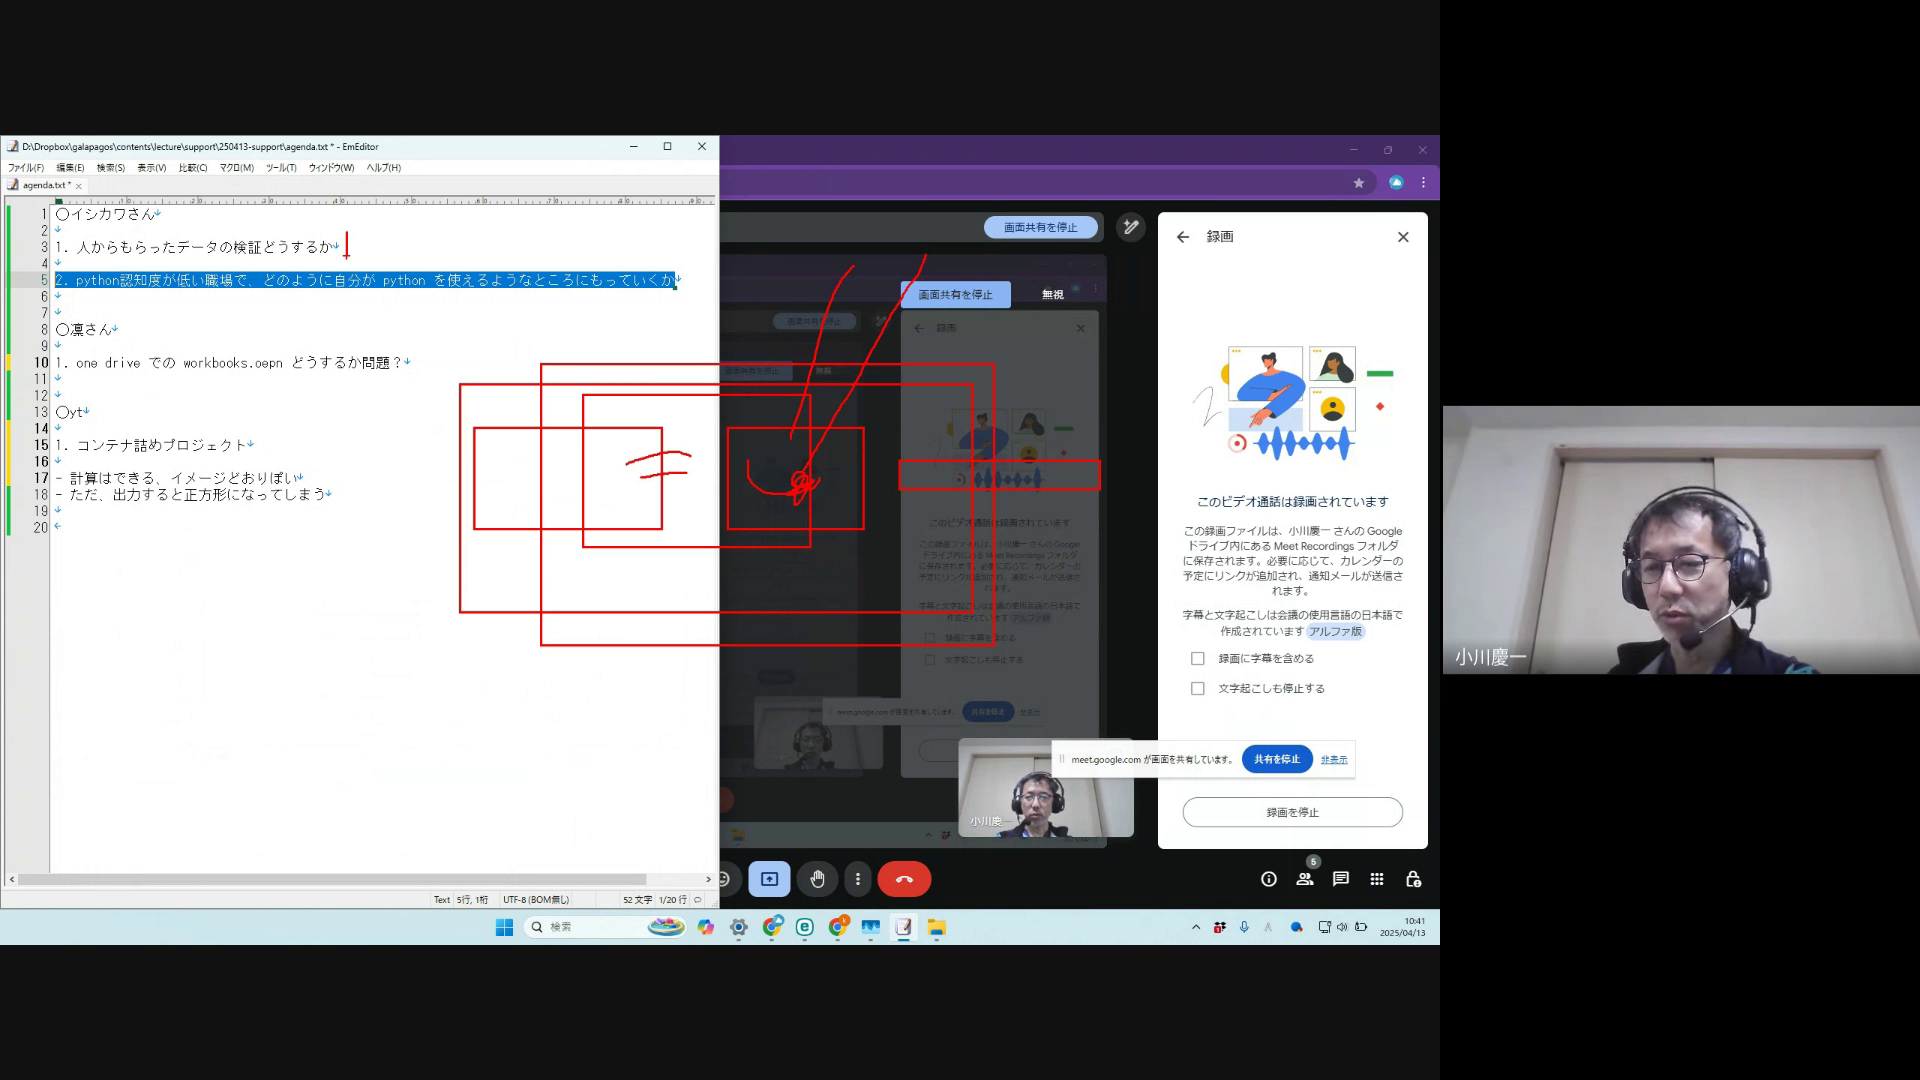Viewport: 1920px width, 1080px height.
Task: Enable 録画に字幕を含める checkbox
Action: point(1197,658)
